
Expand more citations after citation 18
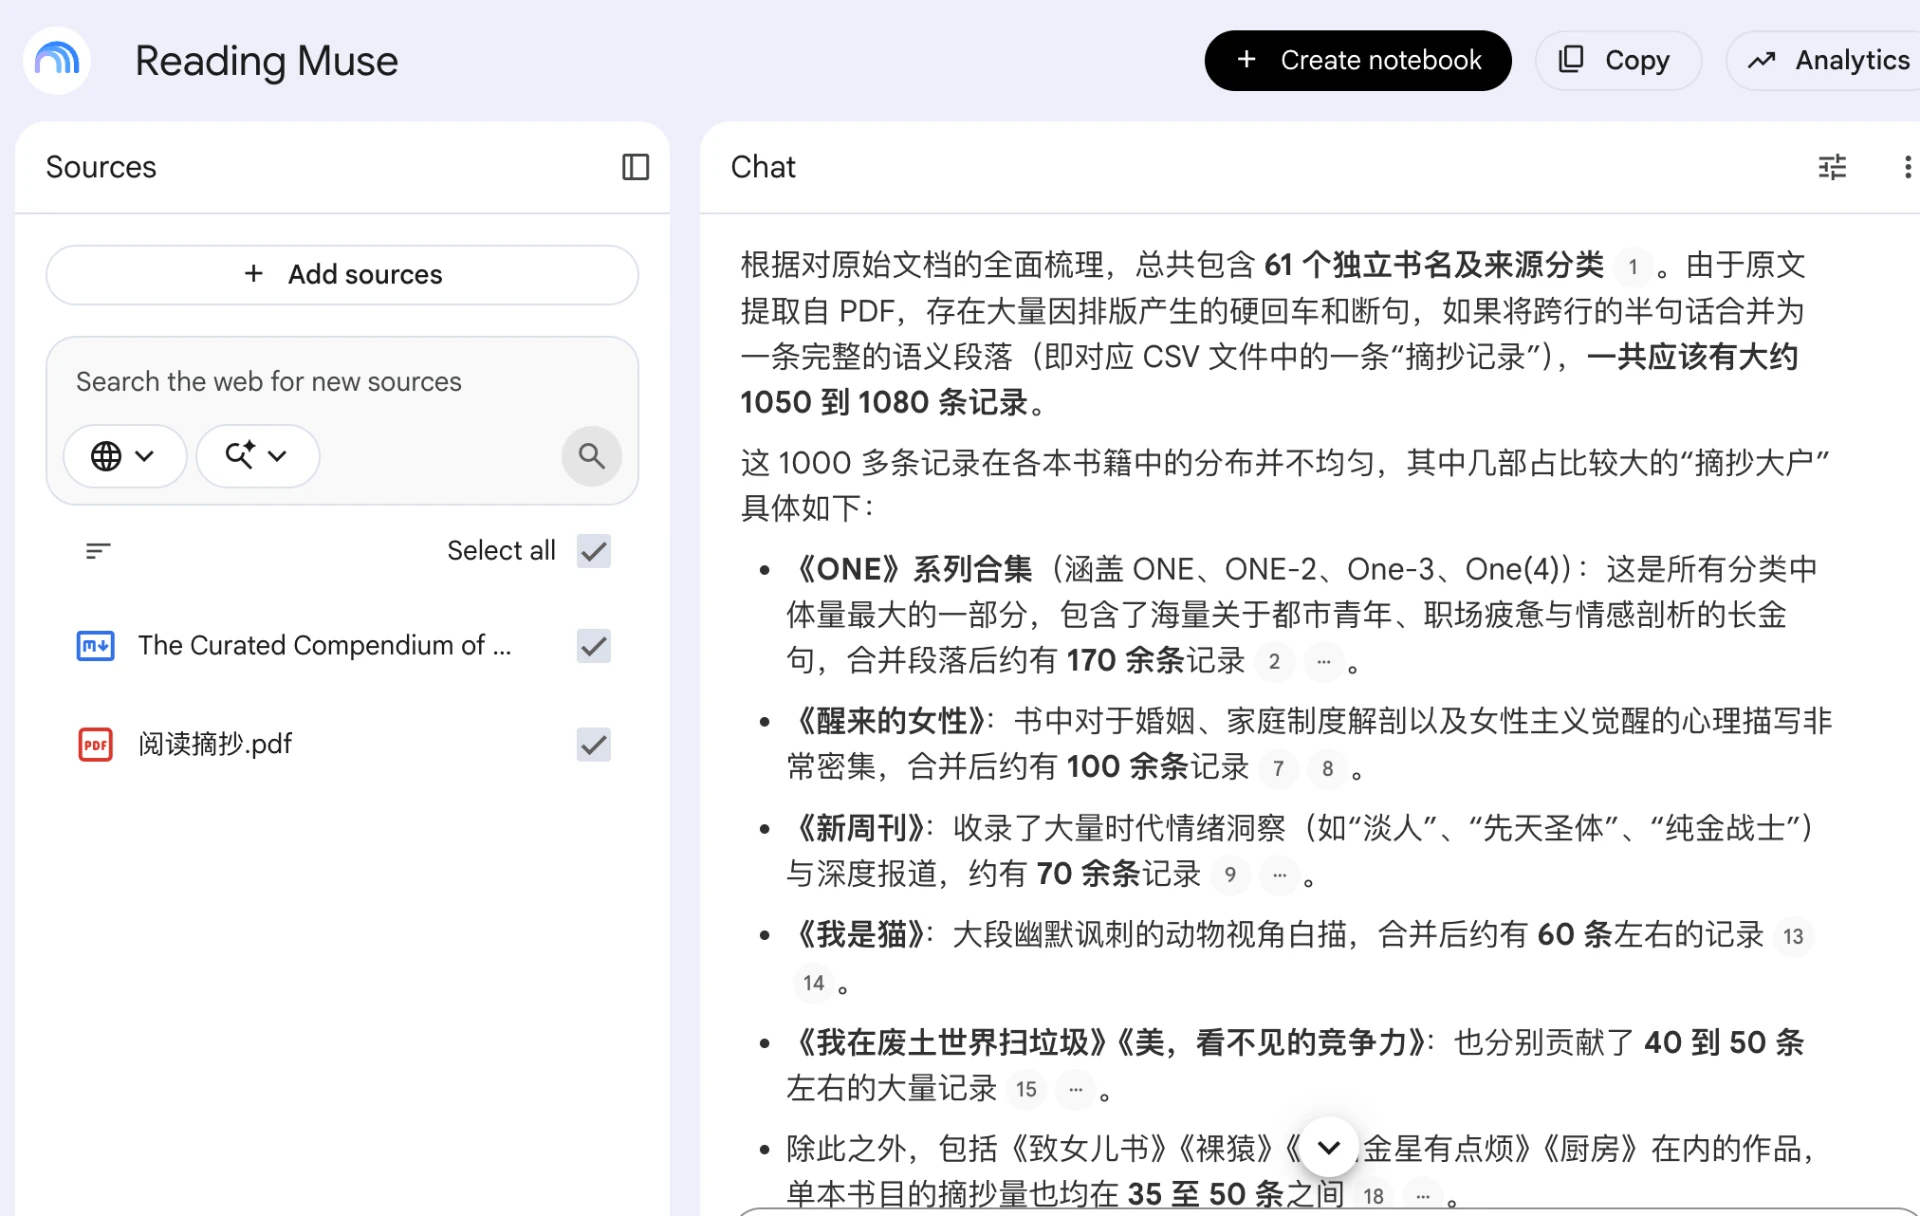[x=1423, y=1196]
